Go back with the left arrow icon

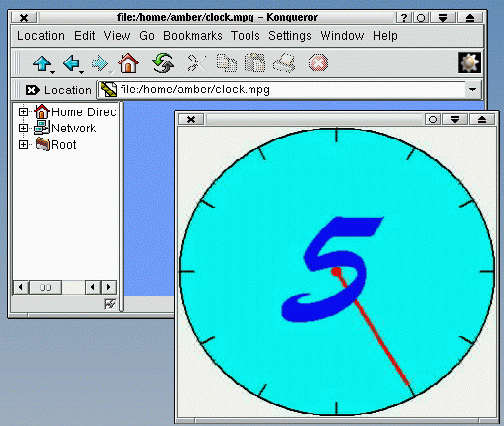tap(71, 63)
